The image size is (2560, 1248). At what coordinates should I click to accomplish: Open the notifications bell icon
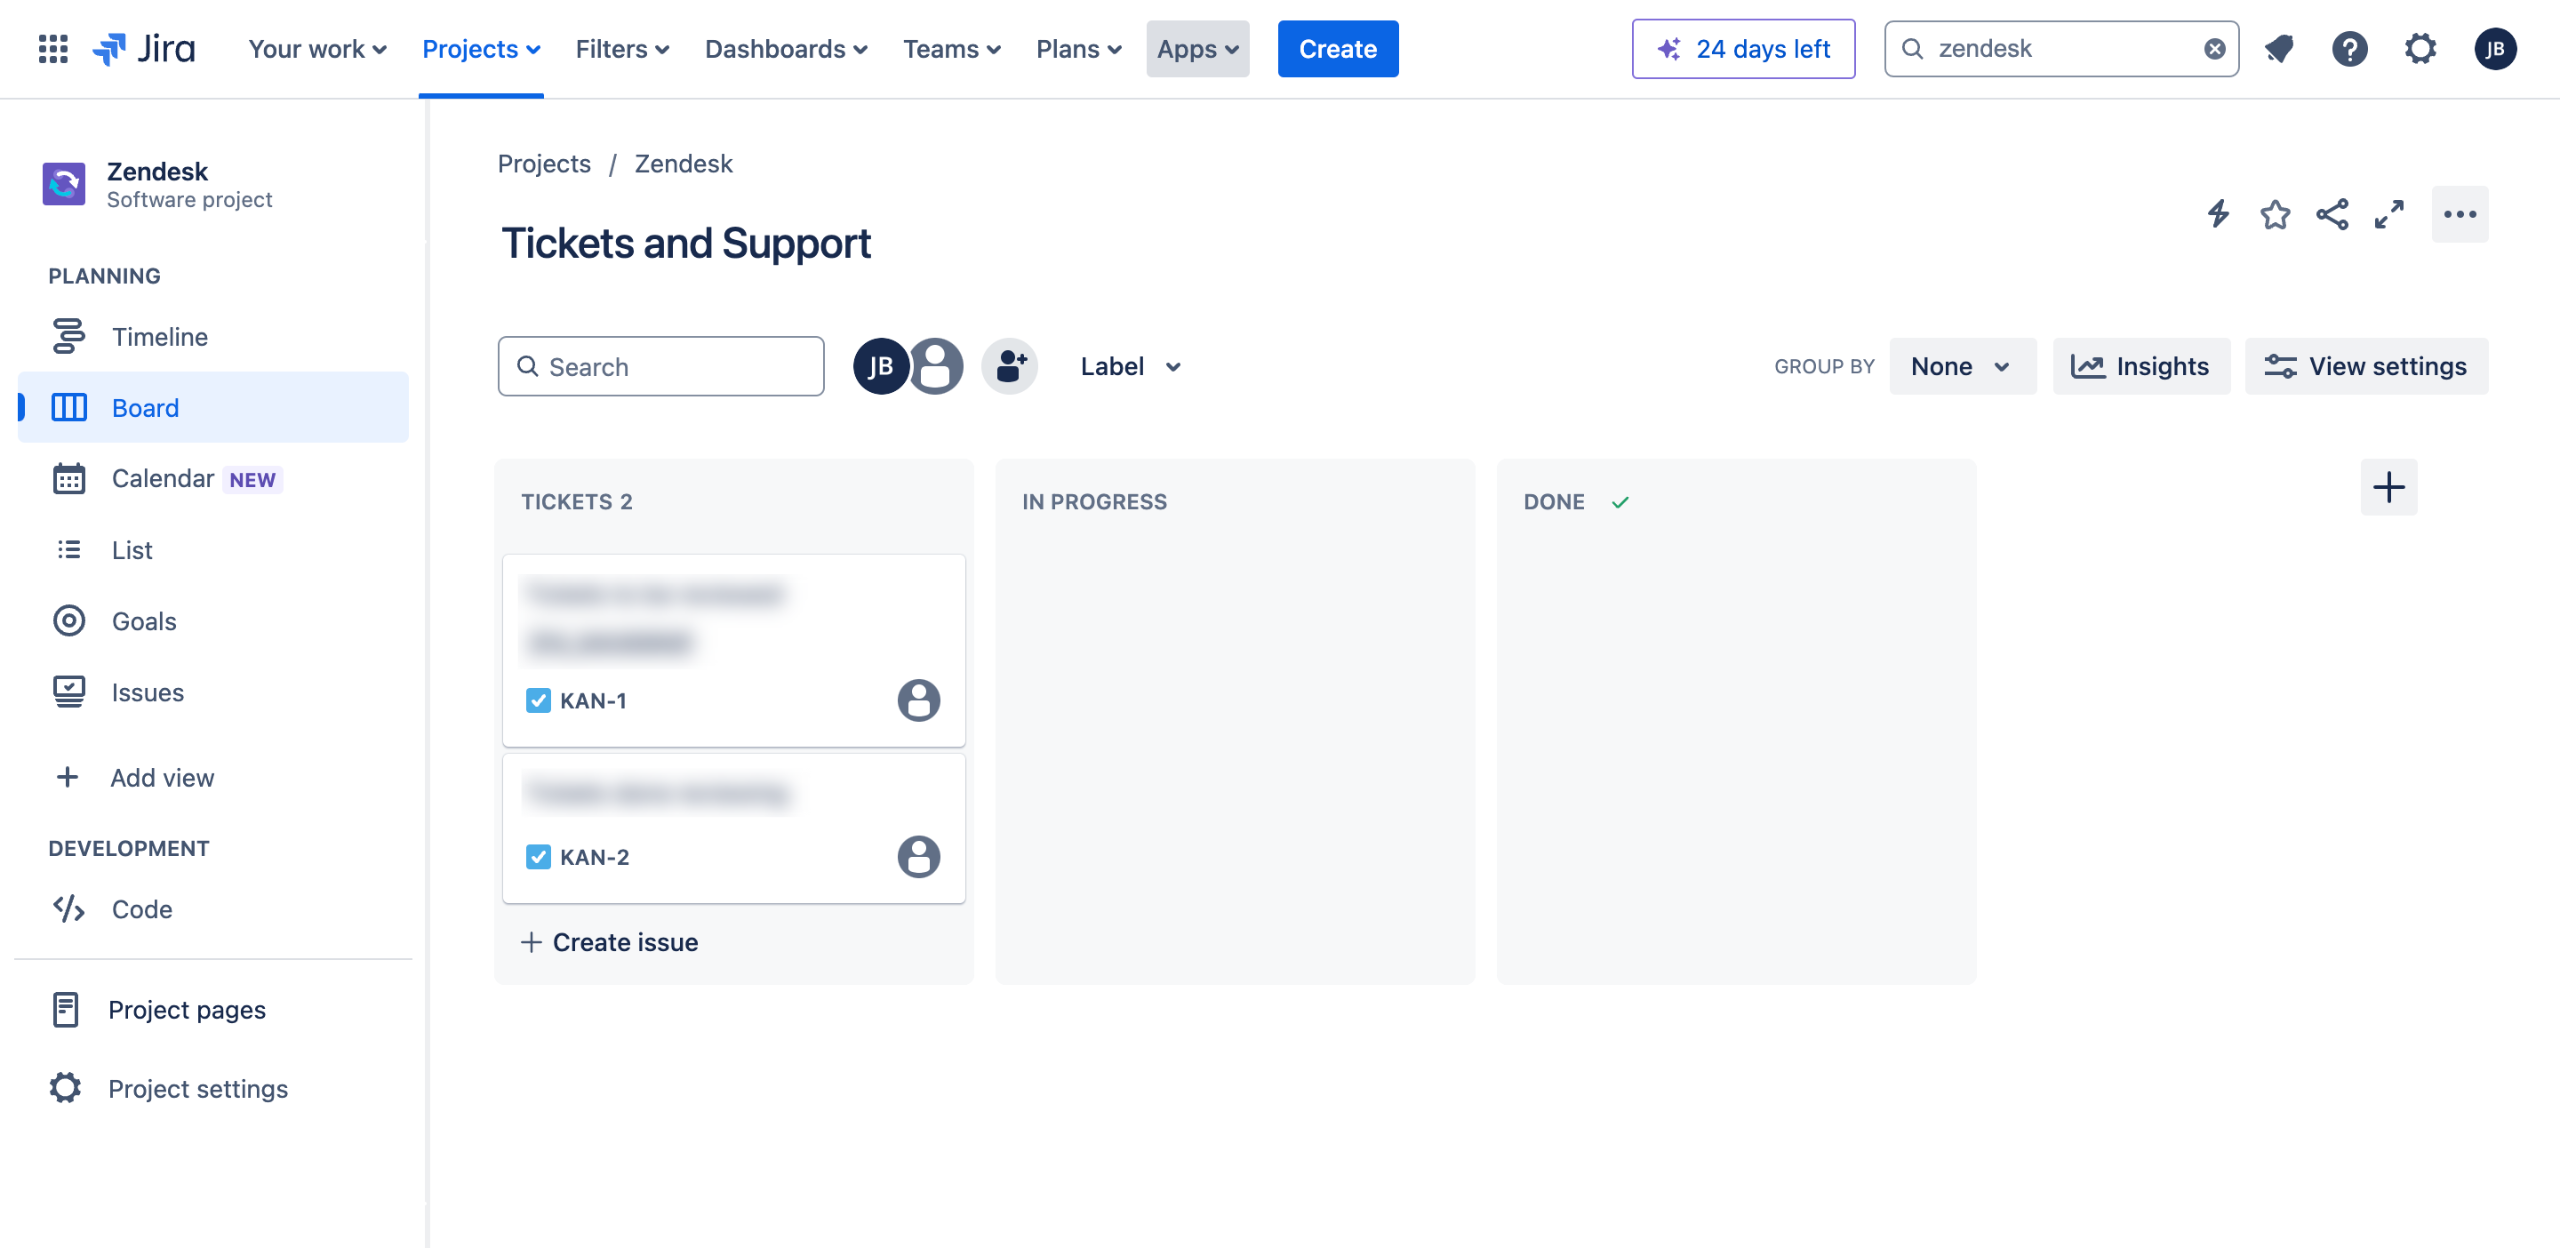(x=2279, y=48)
